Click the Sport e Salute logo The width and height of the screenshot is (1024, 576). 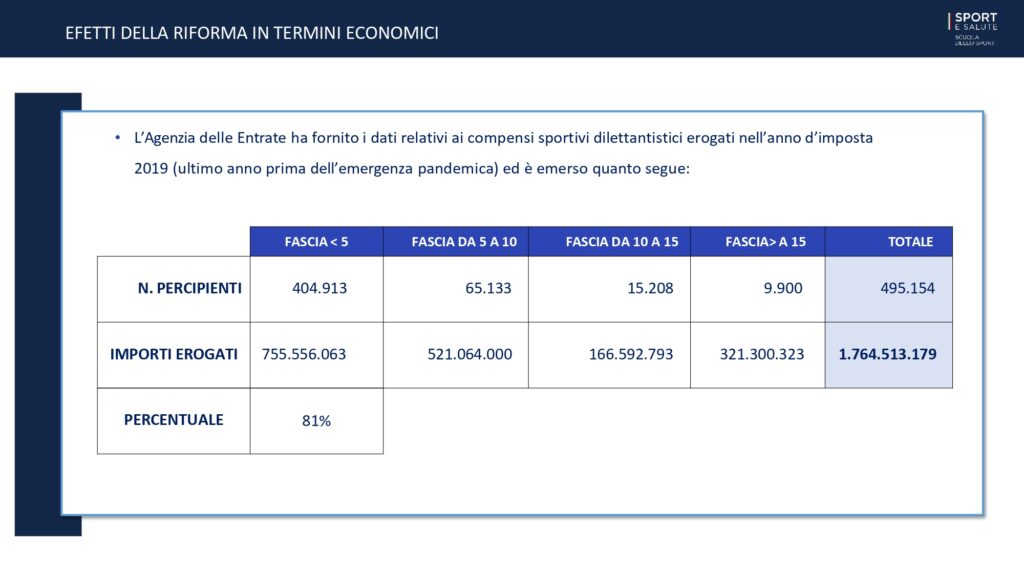[x=972, y=29]
